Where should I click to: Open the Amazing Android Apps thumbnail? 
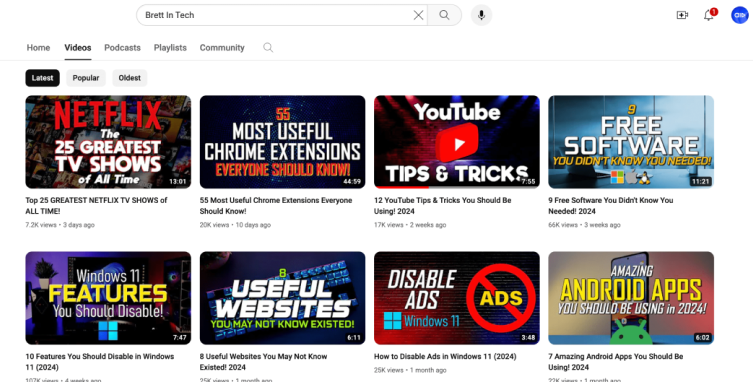pos(631,298)
